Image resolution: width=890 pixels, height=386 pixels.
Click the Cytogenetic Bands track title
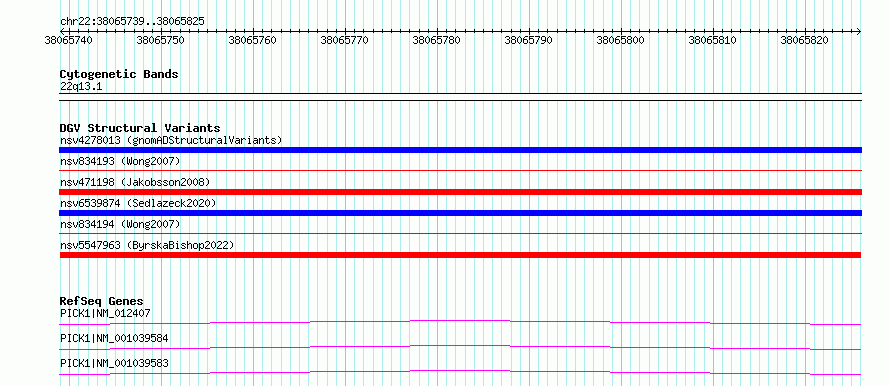tap(119, 74)
